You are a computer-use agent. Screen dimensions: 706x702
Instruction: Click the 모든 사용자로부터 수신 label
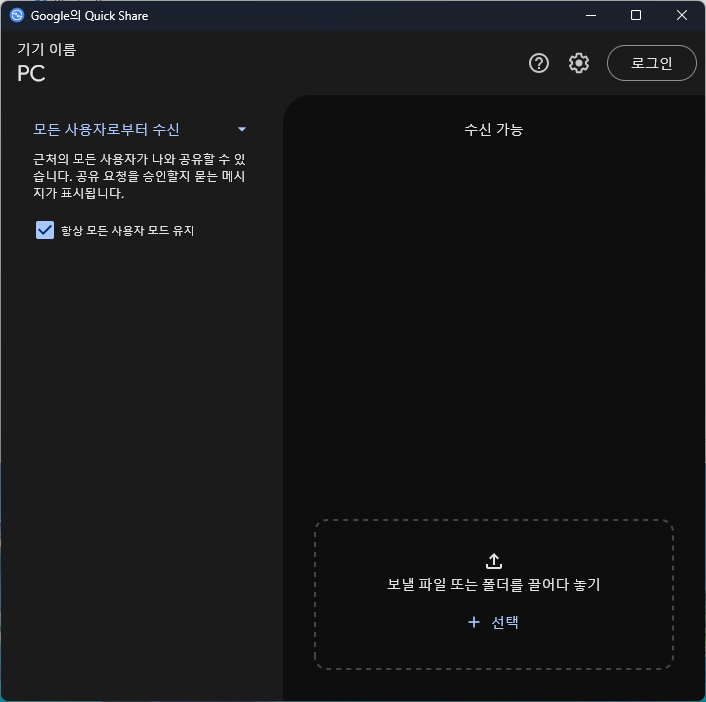[x=106, y=130]
